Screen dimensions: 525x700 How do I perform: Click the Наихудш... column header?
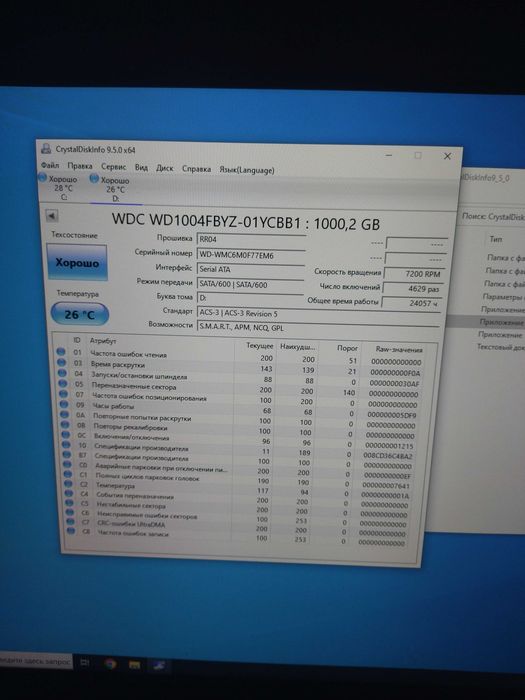click(x=298, y=346)
